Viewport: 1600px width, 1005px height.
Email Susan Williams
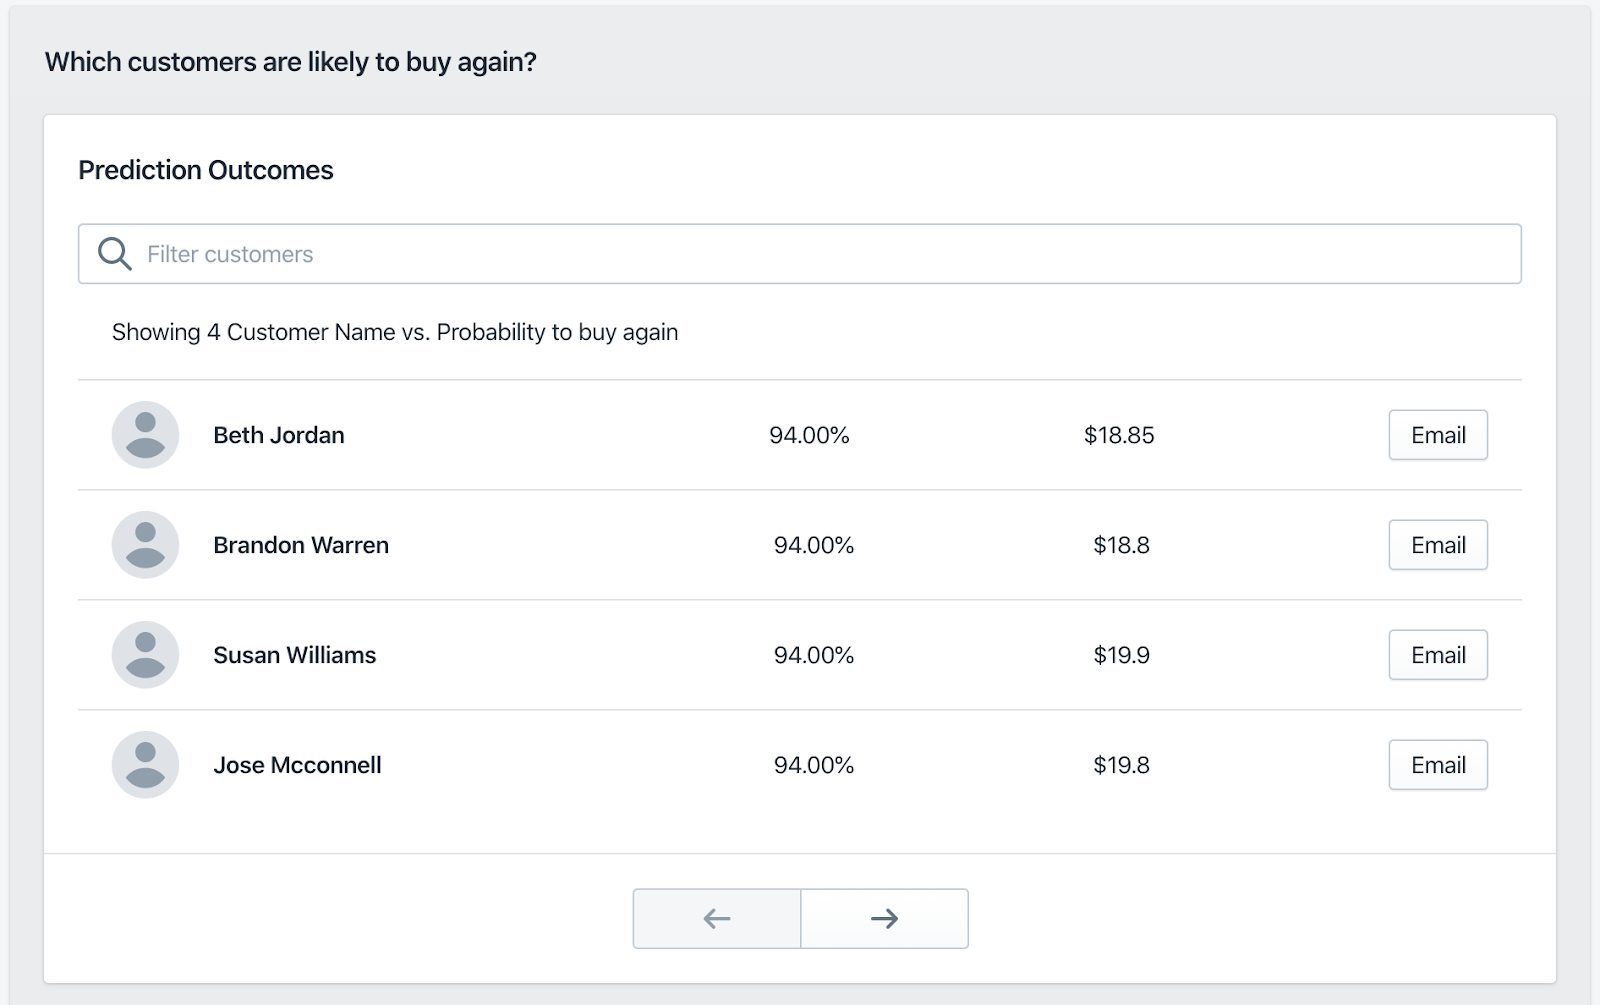coord(1437,655)
